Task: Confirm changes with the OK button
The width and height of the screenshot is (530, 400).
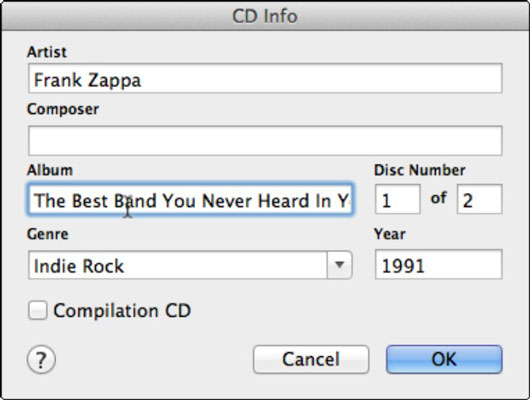Action: click(x=444, y=359)
